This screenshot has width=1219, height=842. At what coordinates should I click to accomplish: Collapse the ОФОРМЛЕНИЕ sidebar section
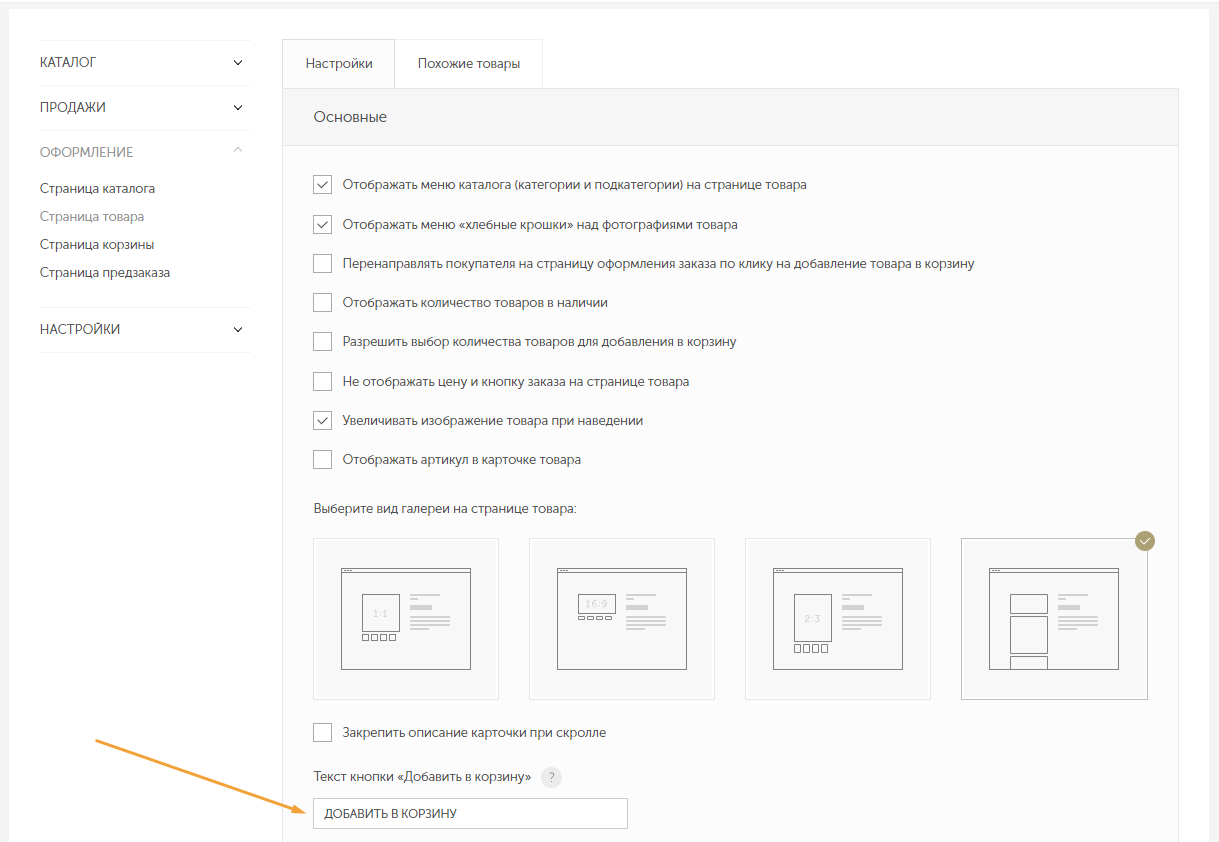coord(237,152)
